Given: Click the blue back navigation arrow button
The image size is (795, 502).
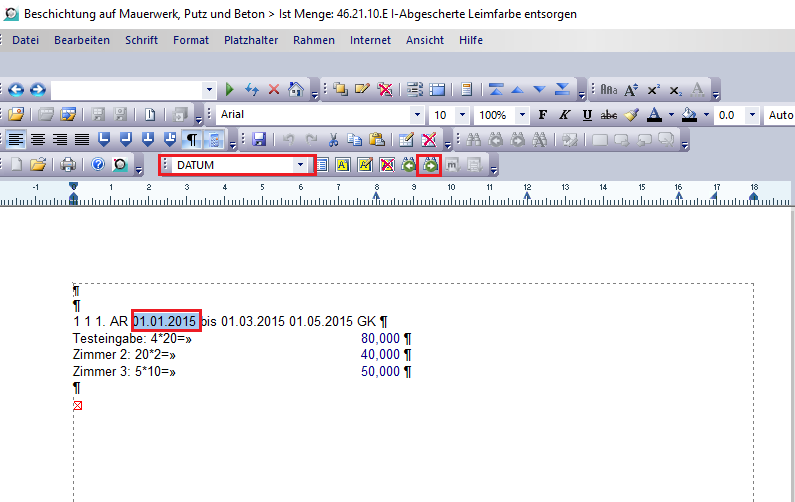Looking at the screenshot, I should [17, 89].
